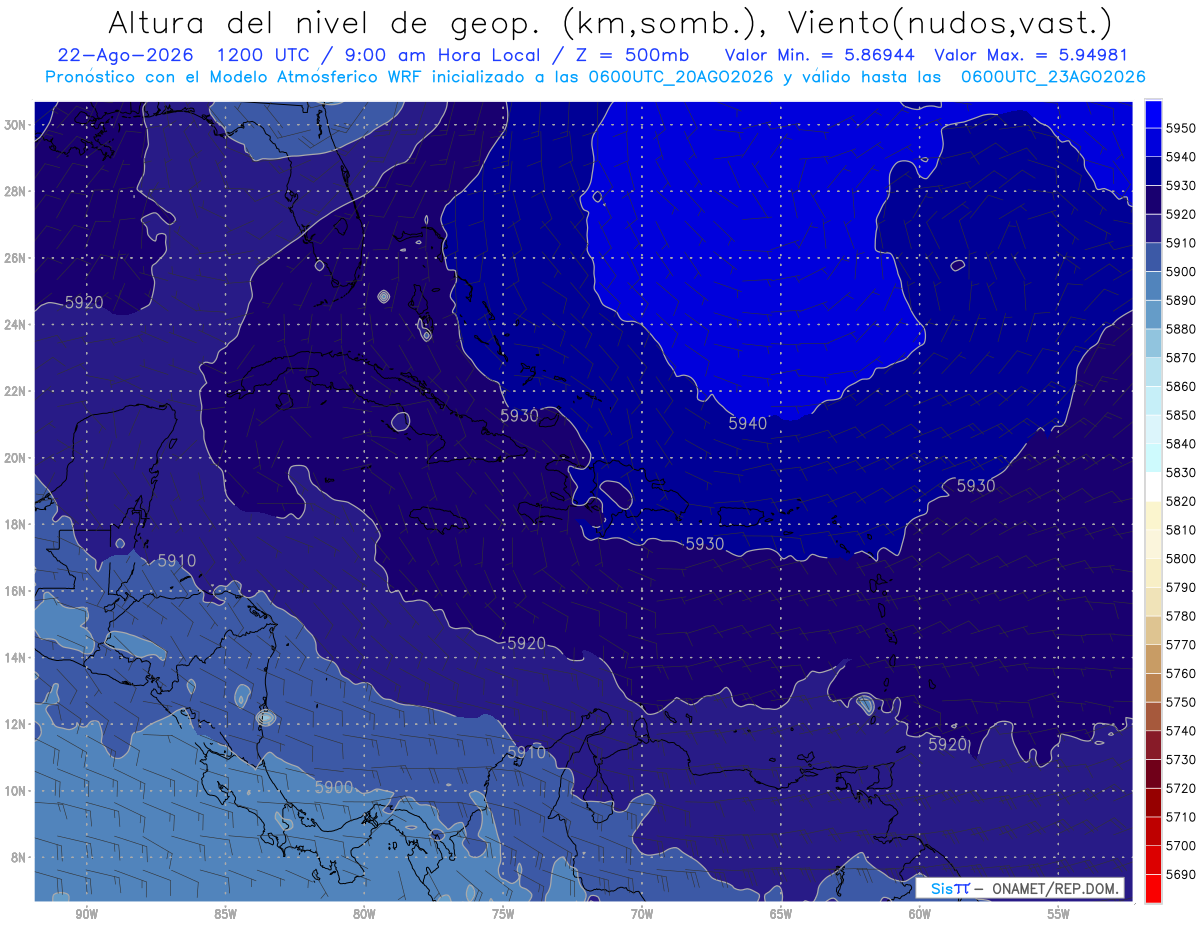Click the 'SisTT – ONAMET/REP.DOM.' credit box

tap(1020, 888)
